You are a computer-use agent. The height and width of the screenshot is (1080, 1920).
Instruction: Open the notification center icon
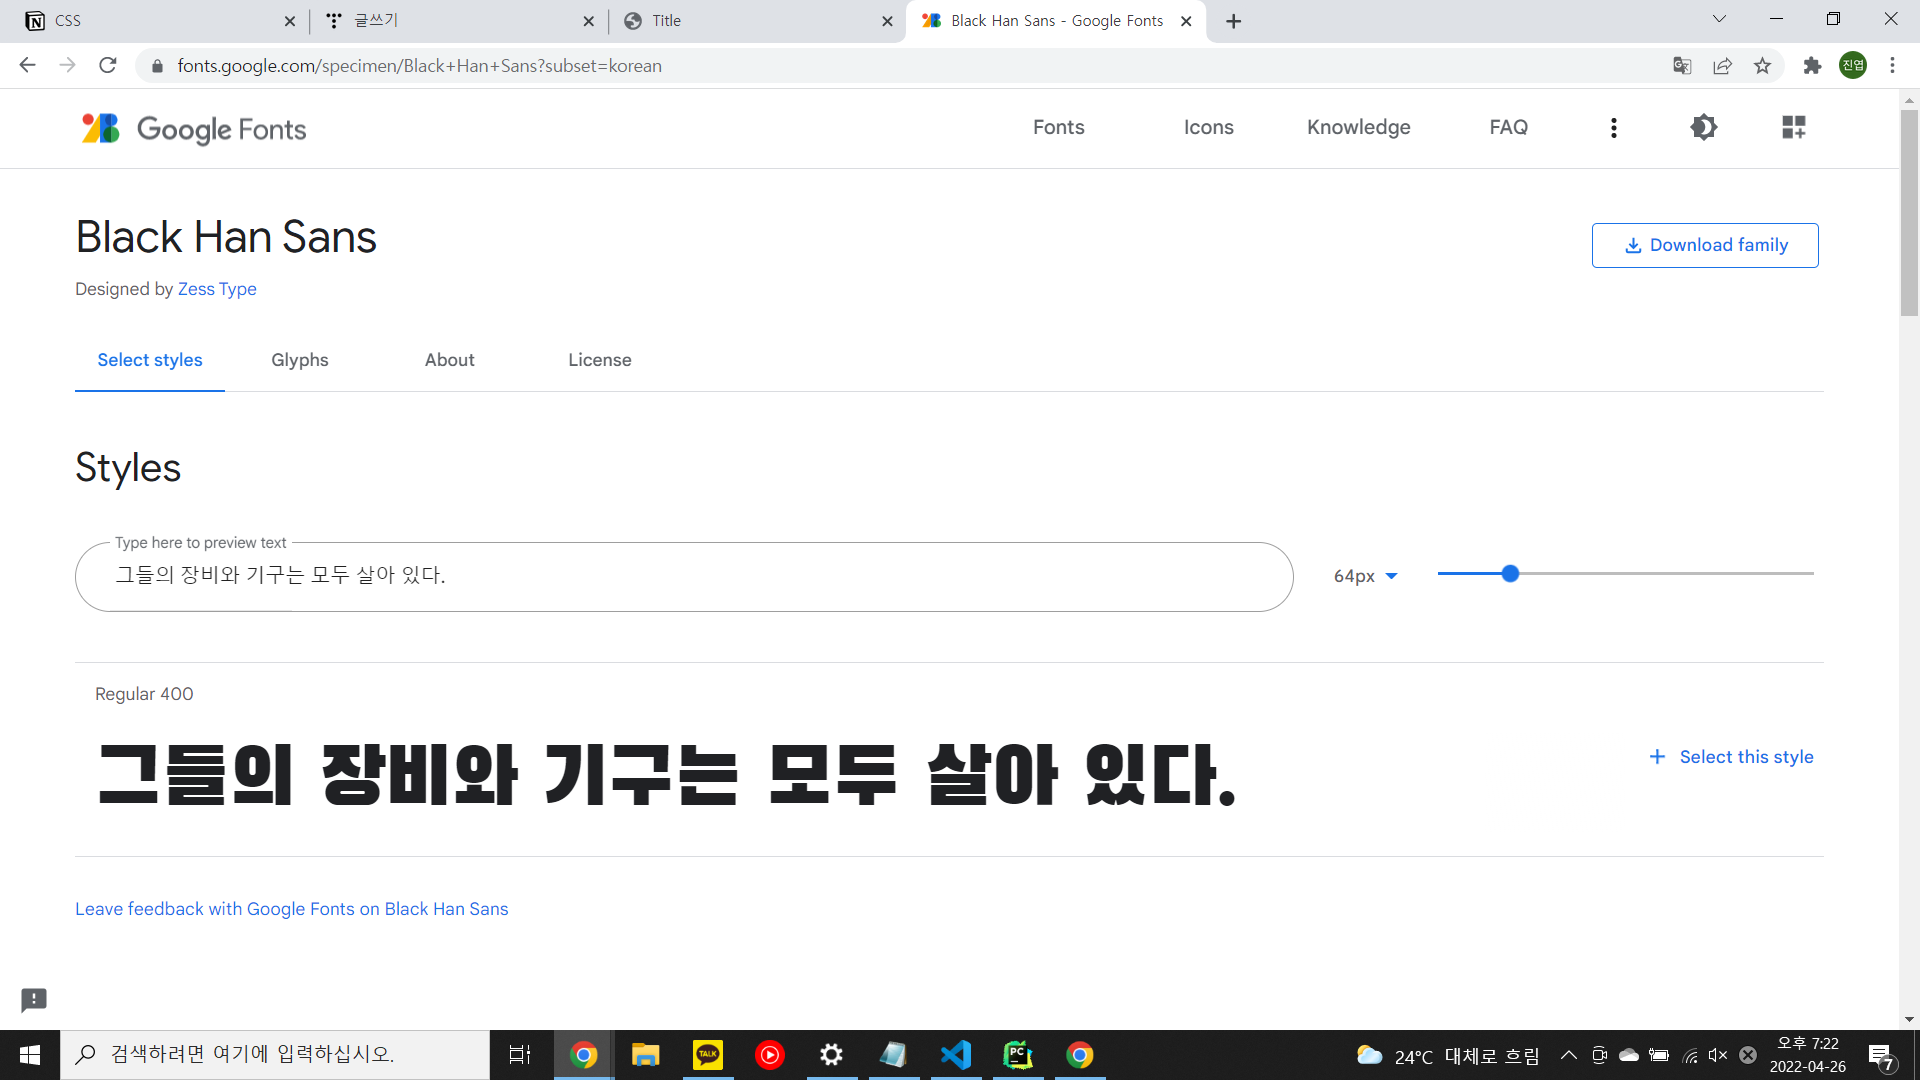tap(1881, 1056)
